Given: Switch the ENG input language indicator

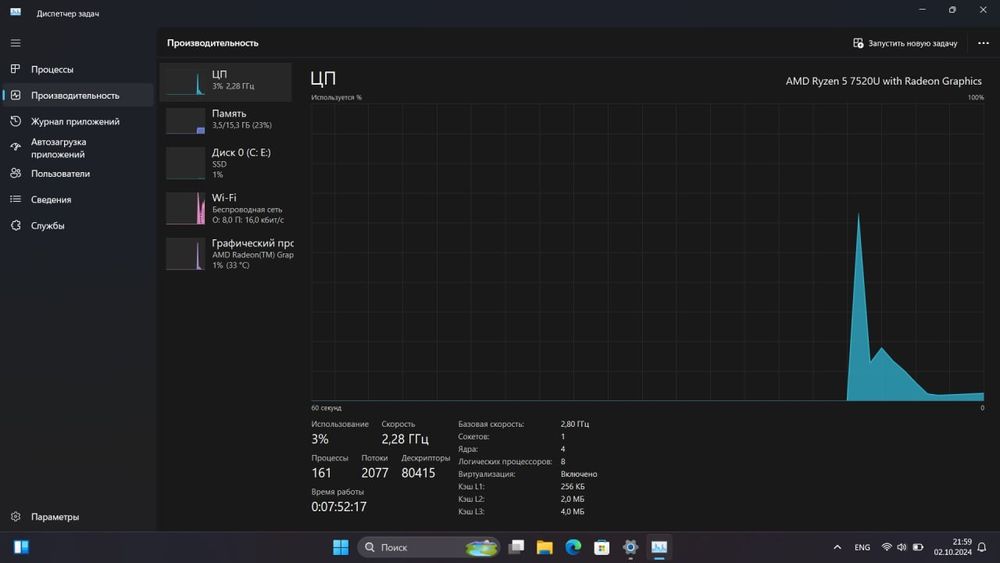Looking at the screenshot, I should 862,547.
